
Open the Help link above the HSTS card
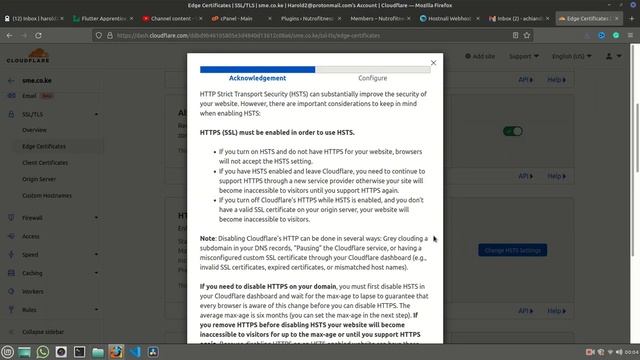click(x=557, y=176)
